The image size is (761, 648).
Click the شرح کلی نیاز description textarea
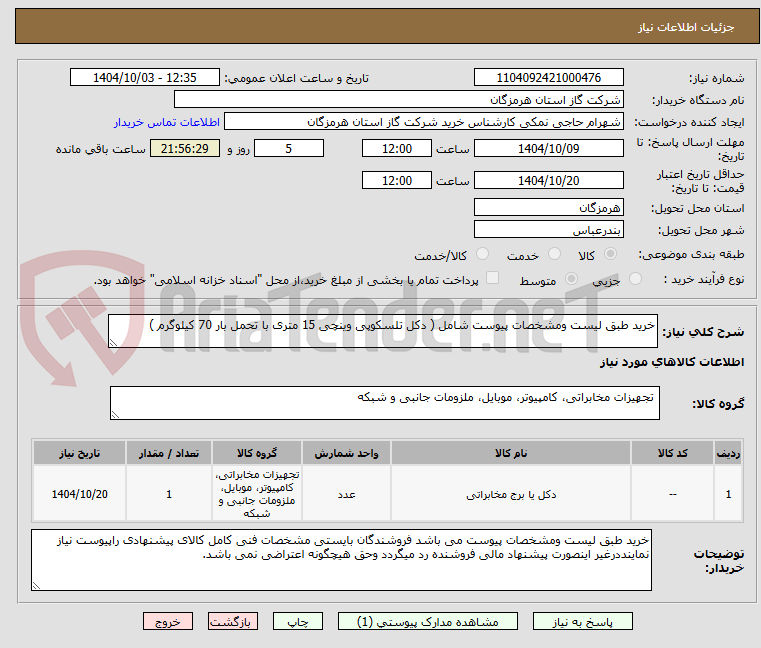point(382,331)
